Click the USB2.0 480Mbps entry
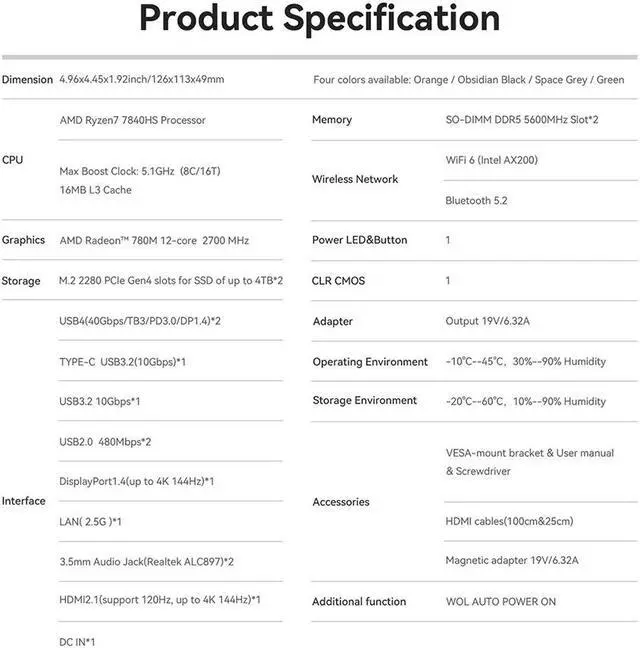 click(105, 441)
